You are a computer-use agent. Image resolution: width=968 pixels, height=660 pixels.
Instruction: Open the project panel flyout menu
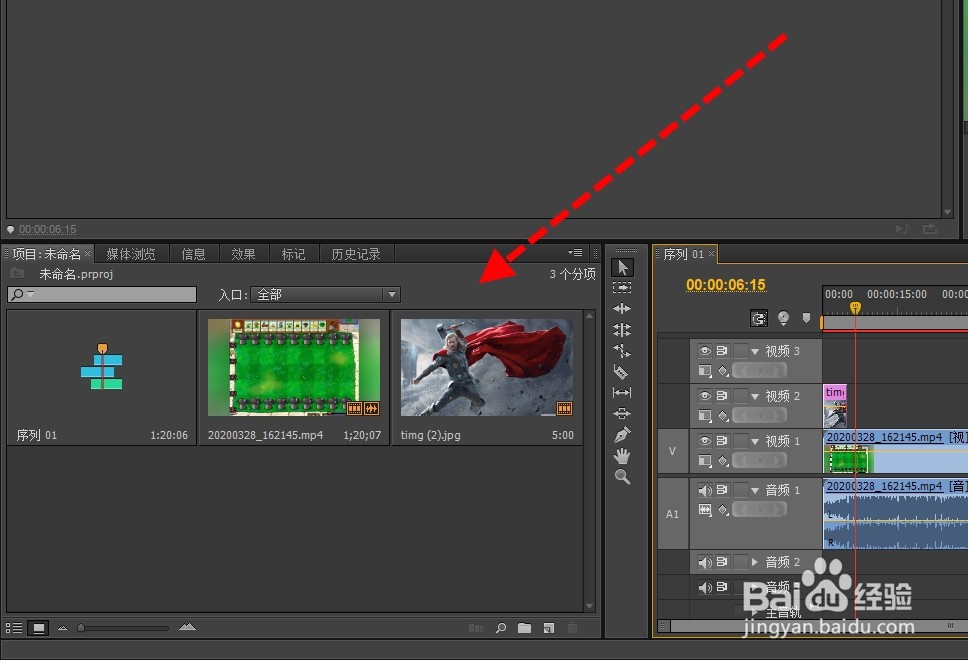575,253
